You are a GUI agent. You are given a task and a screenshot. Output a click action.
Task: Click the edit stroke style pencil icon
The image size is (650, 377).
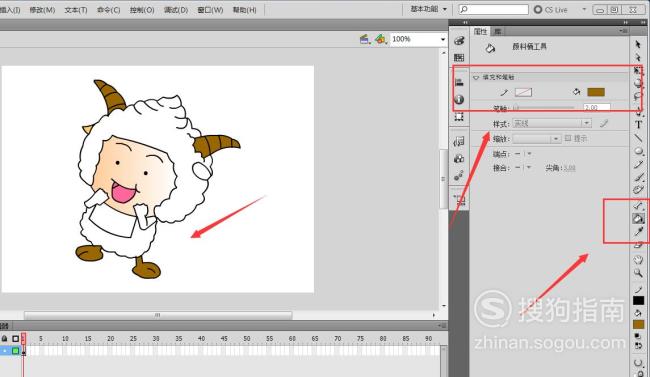point(604,123)
